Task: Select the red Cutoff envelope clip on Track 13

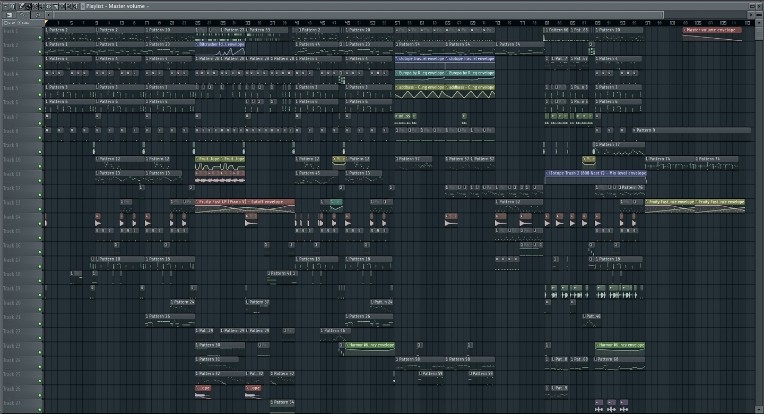Action: tap(245, 206)
